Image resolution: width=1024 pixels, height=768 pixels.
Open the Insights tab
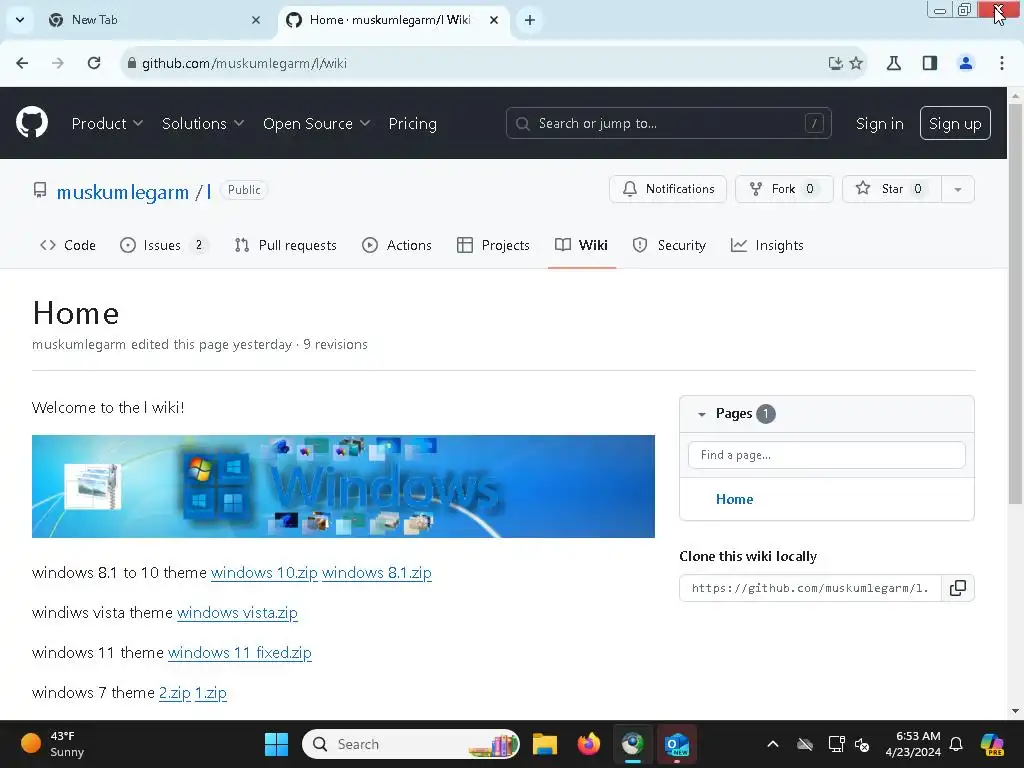click(x=767, y=246)
